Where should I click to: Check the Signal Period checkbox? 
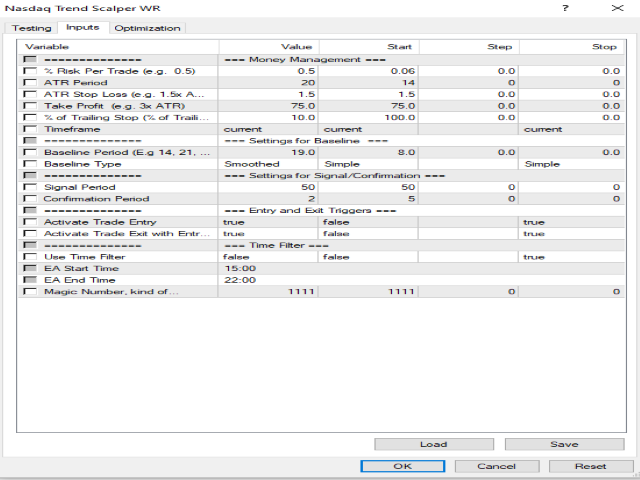click(x=30, y=187)
